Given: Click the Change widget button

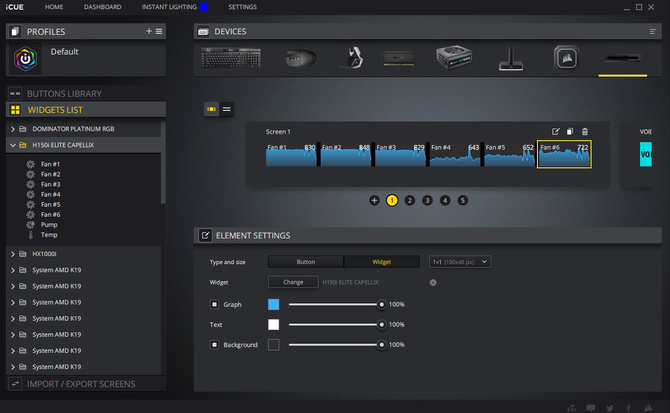Looking at the screenshot, I should click(293, 282).
